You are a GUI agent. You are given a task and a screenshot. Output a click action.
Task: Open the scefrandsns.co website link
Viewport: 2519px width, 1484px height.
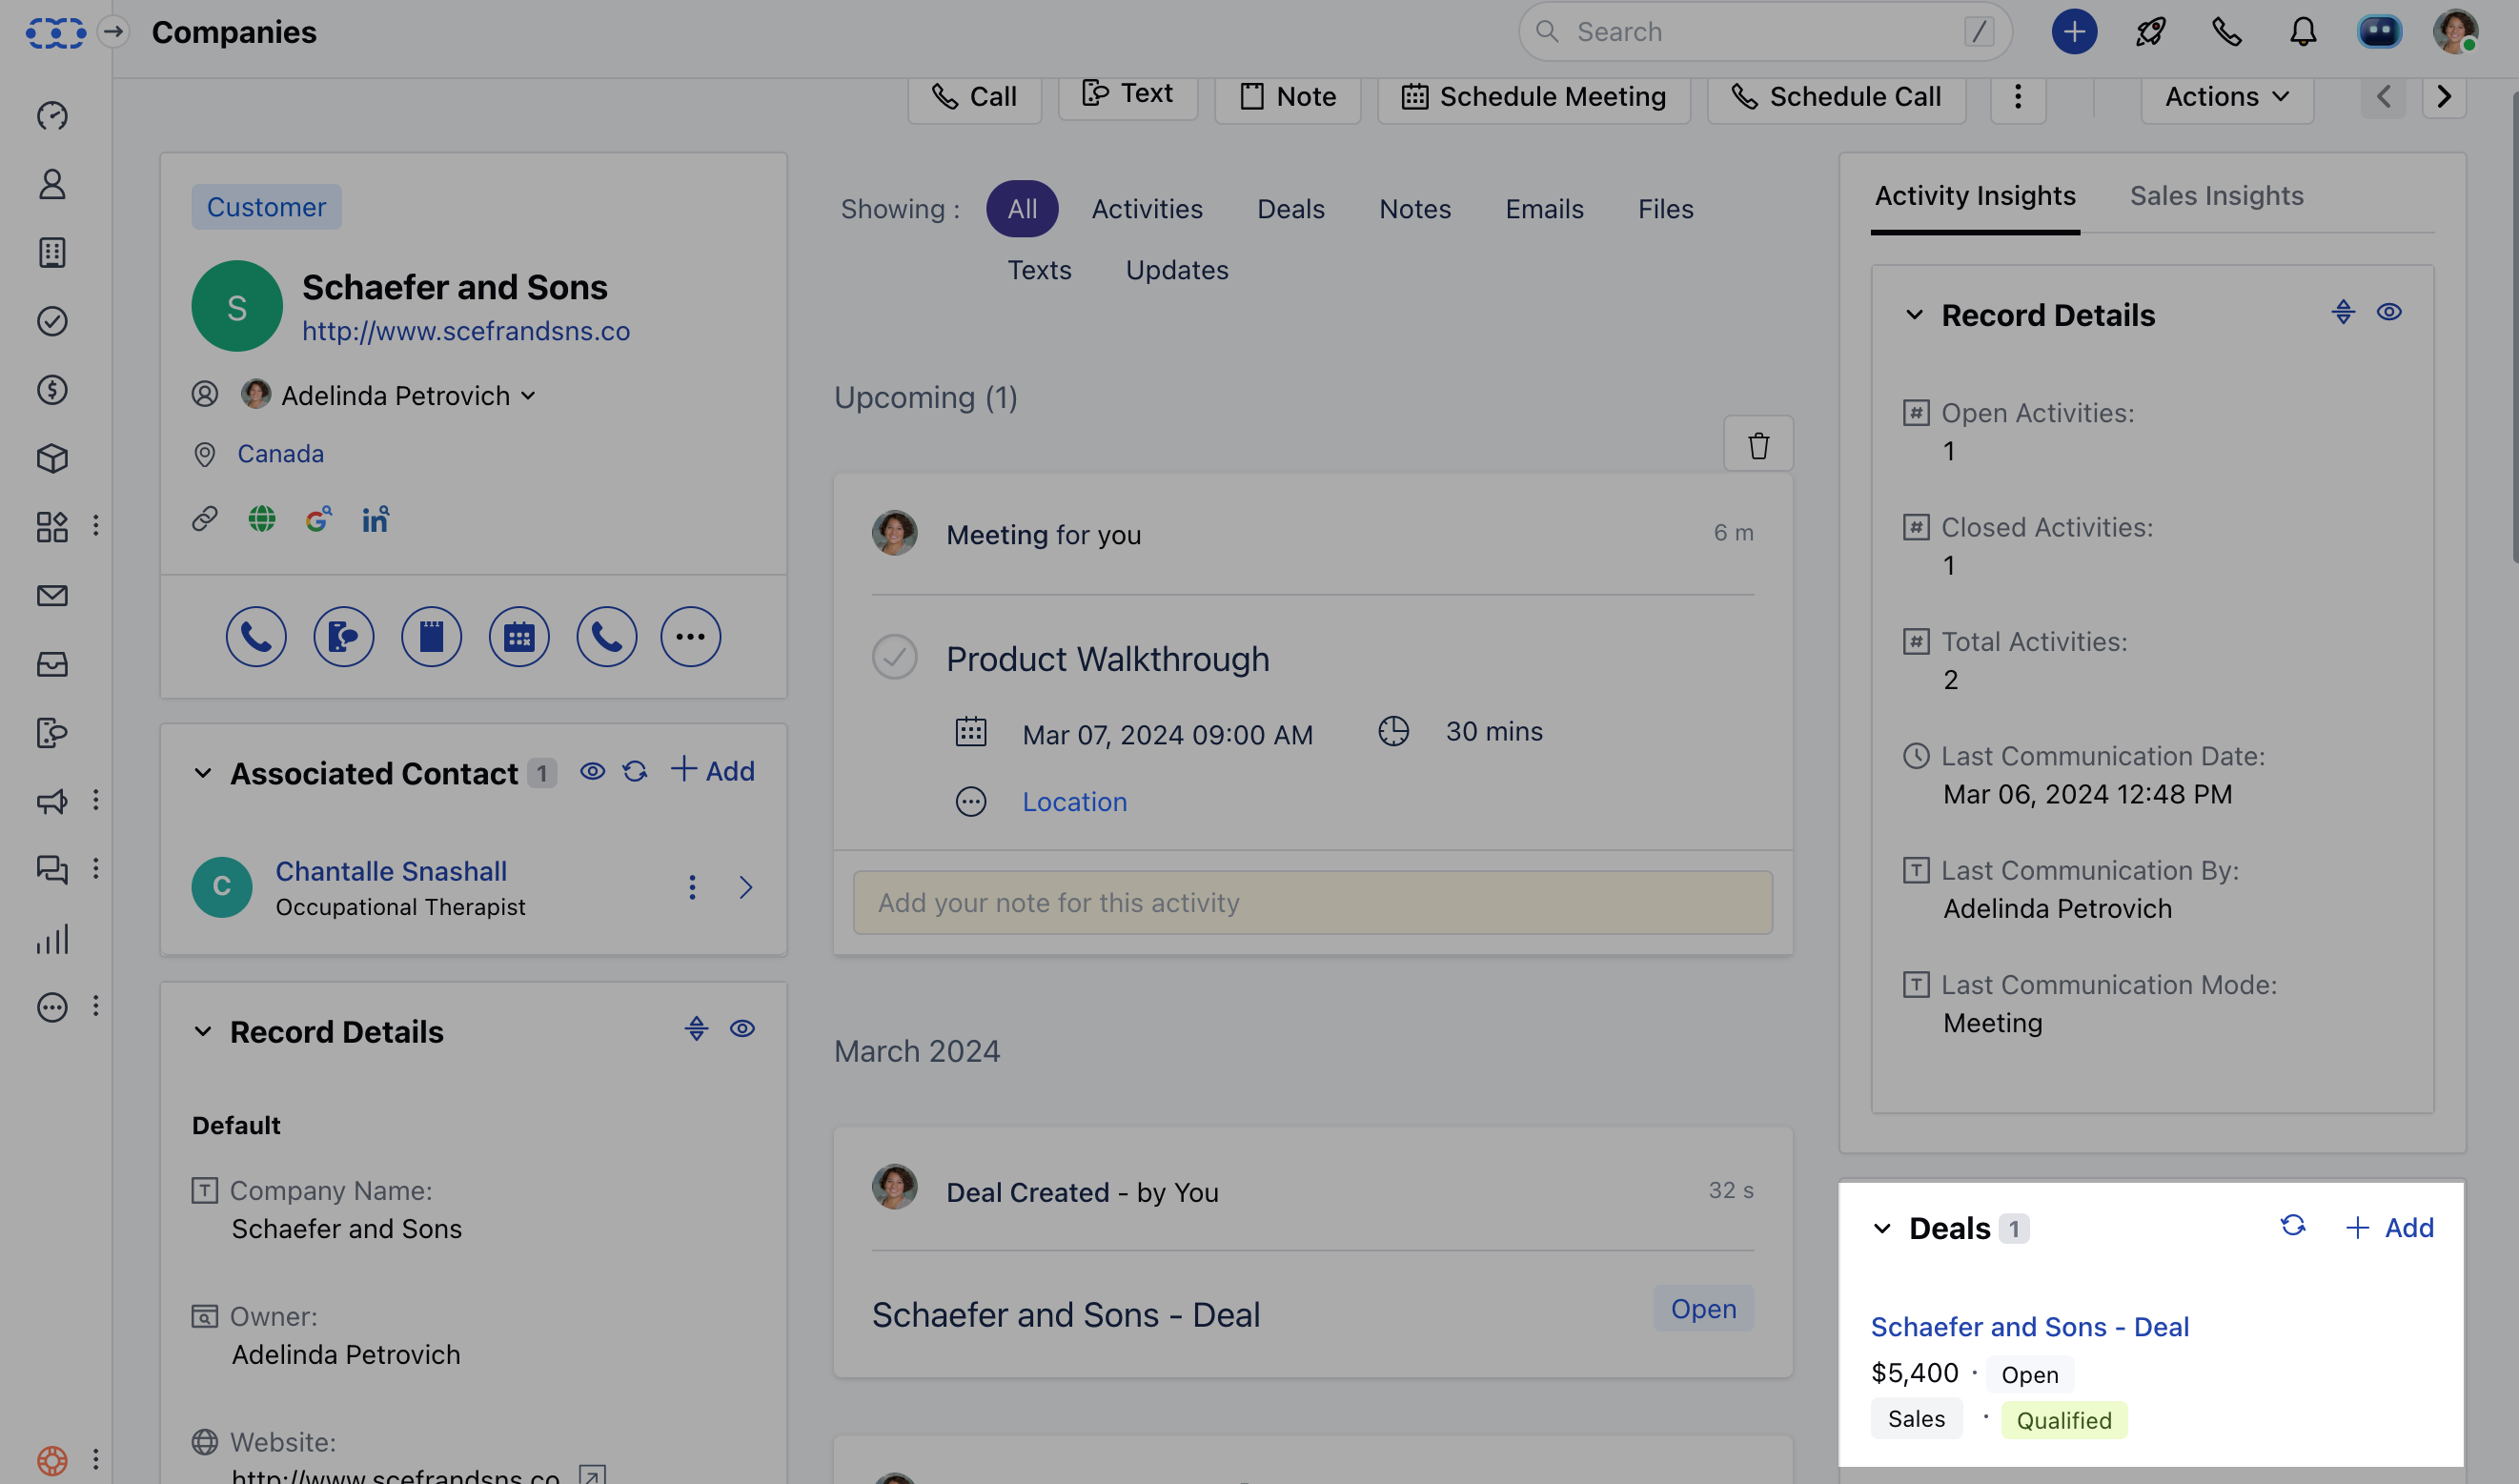466,331
